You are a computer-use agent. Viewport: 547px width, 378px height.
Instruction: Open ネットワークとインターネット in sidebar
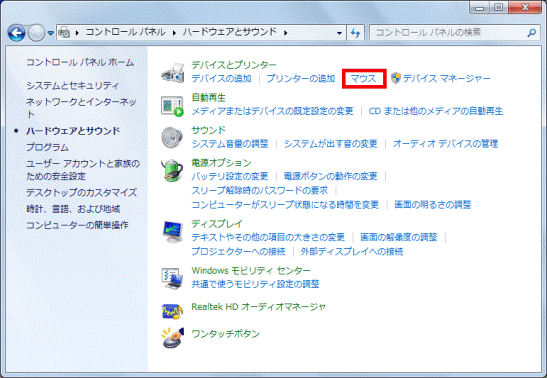coord(81,108)
